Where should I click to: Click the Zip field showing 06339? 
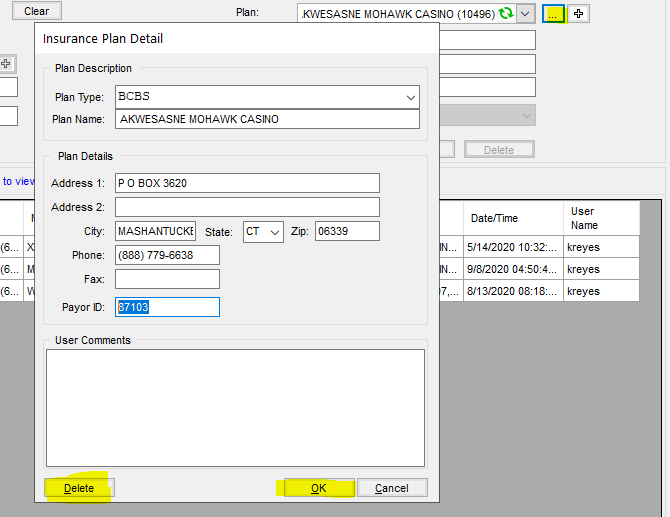coord(347,231)
